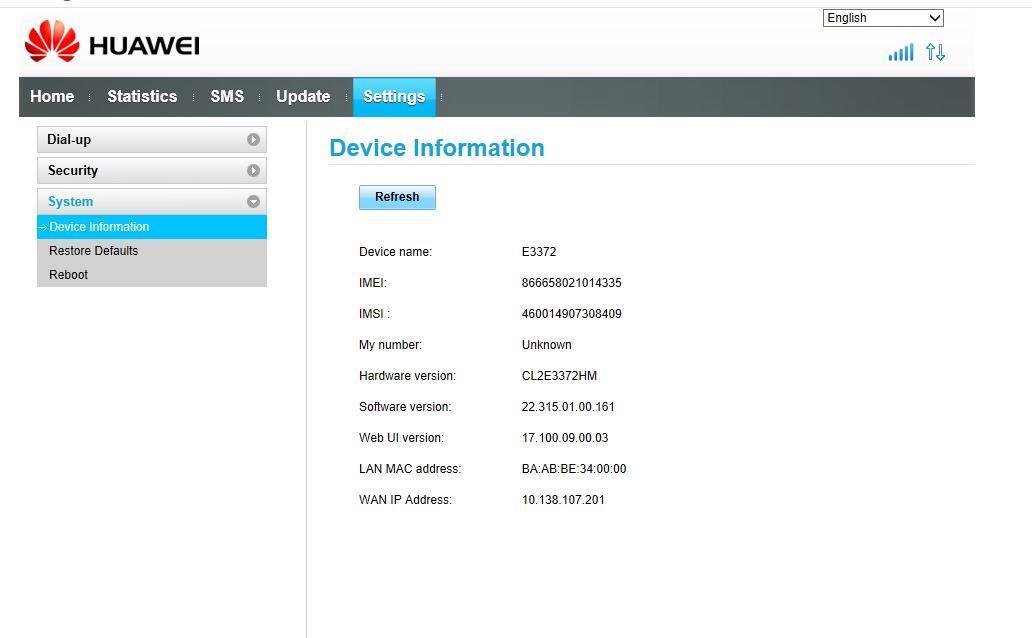Click the device name value E3372
This screenshot has height=638, width=1032.
[539, 252]
